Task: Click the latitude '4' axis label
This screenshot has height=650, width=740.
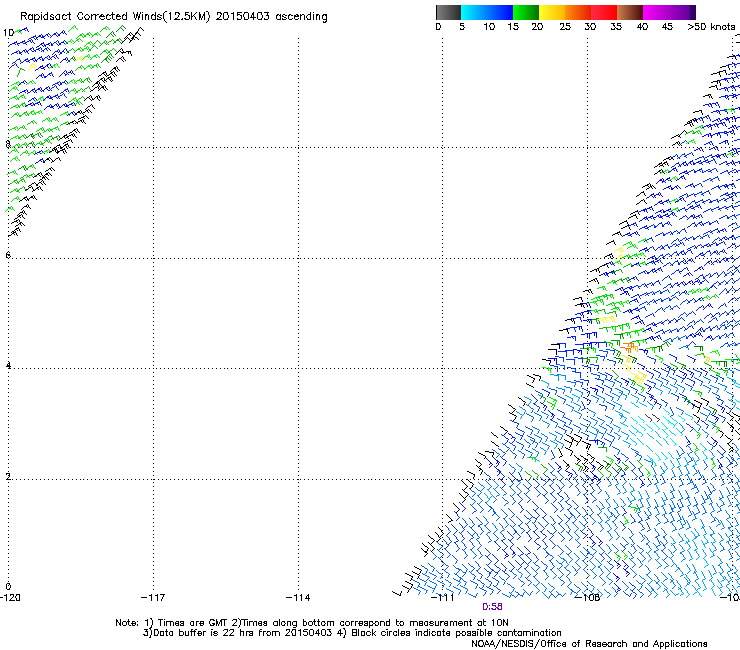Action: (x=8, y=366)
